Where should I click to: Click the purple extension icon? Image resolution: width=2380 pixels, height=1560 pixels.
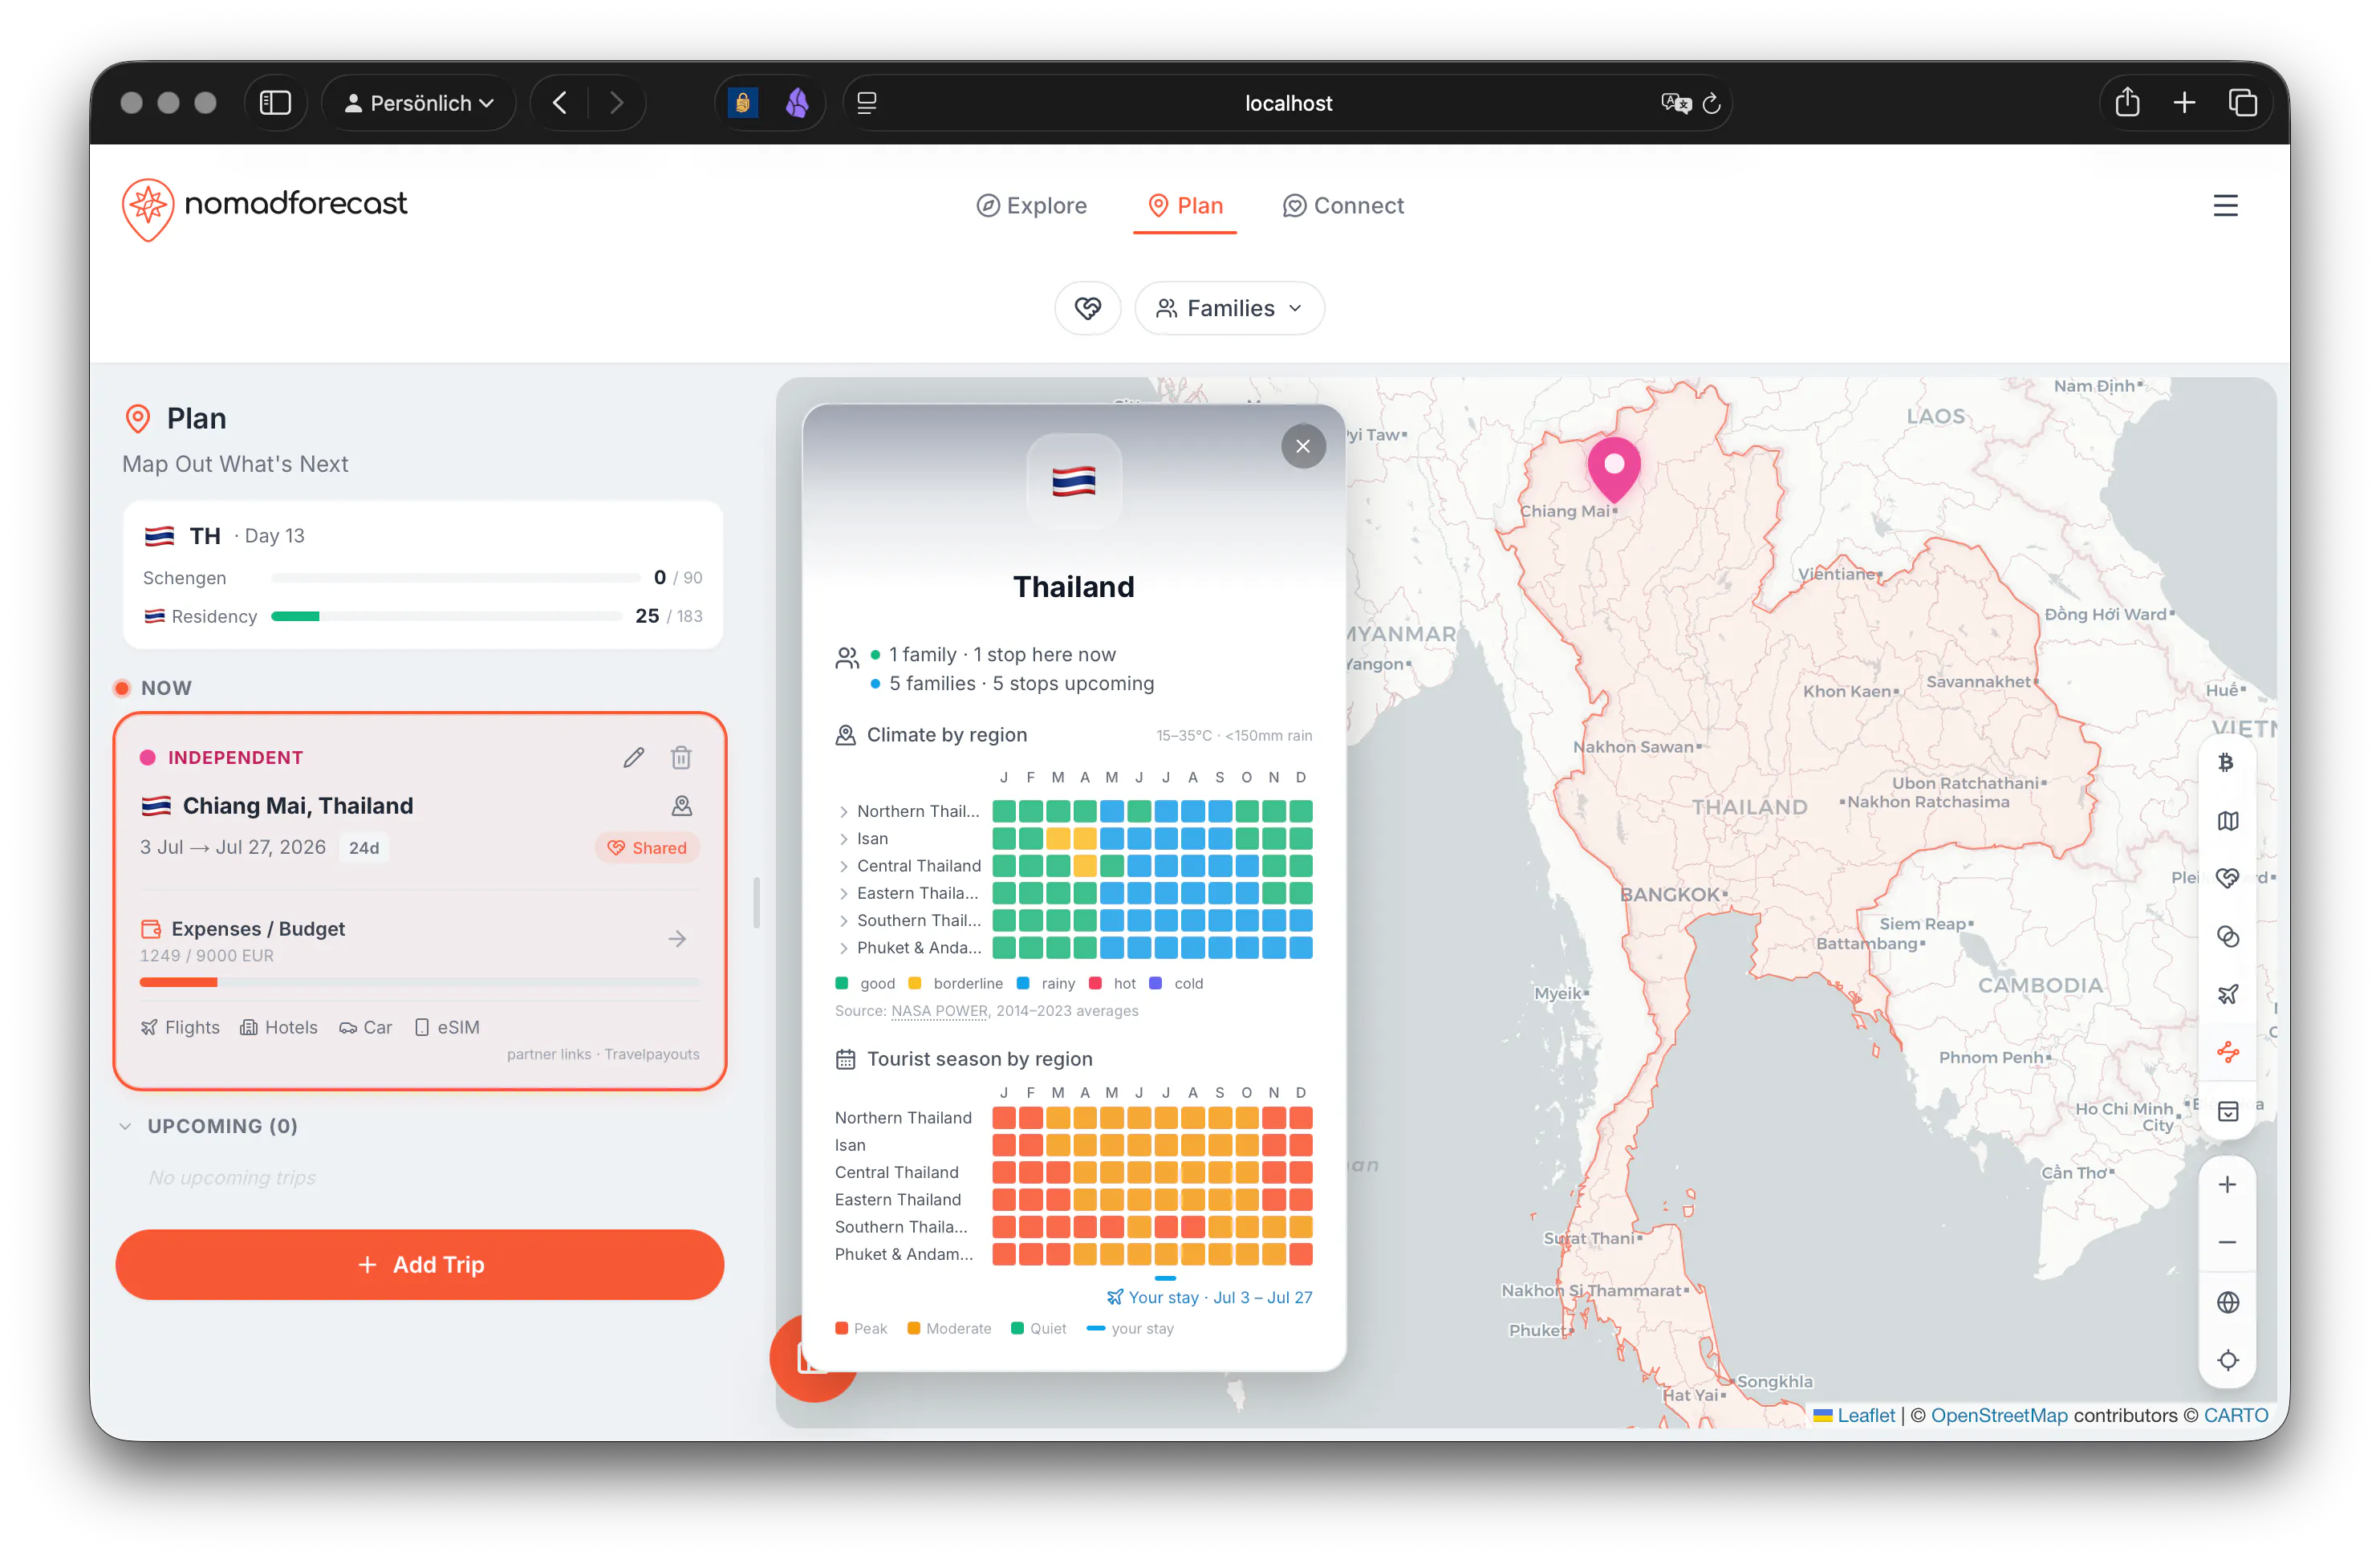coord(797,102)
